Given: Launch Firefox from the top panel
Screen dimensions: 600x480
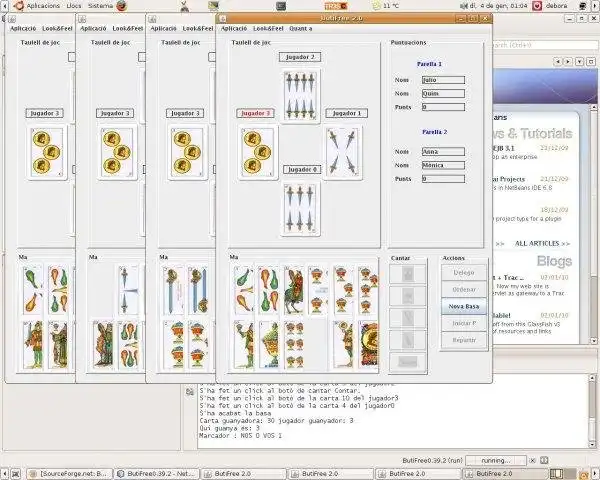Looking at the screenshot, I should tap(122, 6).
